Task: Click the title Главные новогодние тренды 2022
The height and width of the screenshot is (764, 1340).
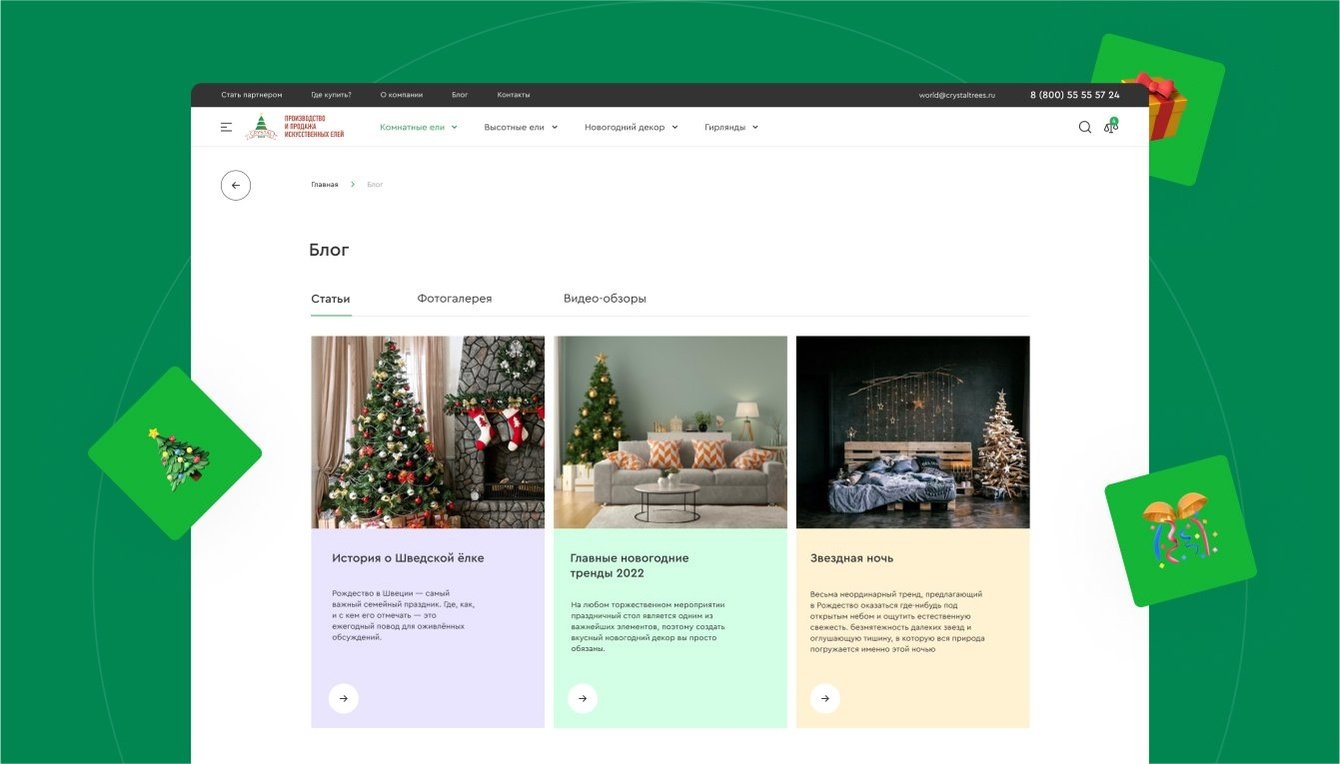Action: (629, 566)
